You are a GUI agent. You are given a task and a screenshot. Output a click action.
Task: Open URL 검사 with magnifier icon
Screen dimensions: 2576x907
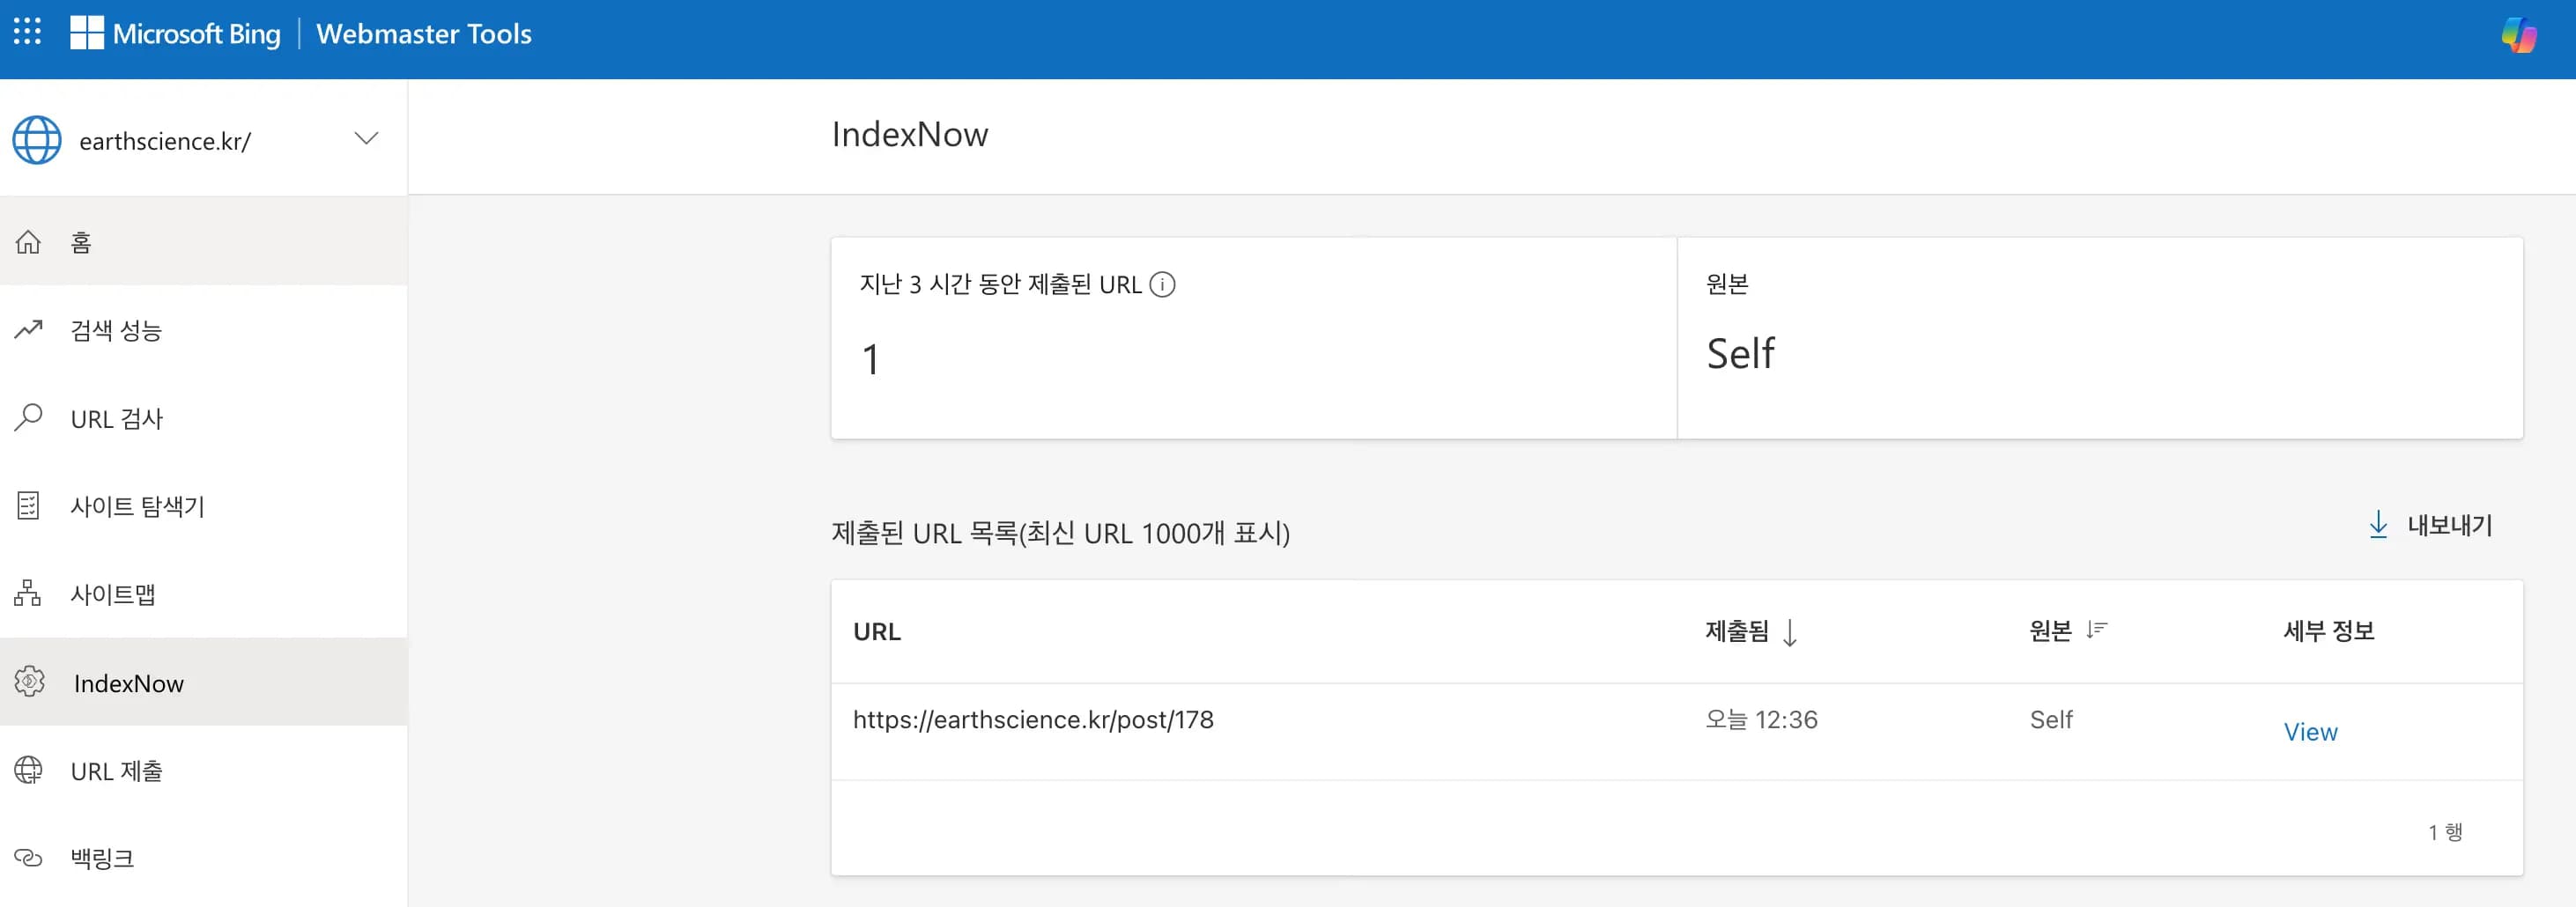tap(29, 418)
